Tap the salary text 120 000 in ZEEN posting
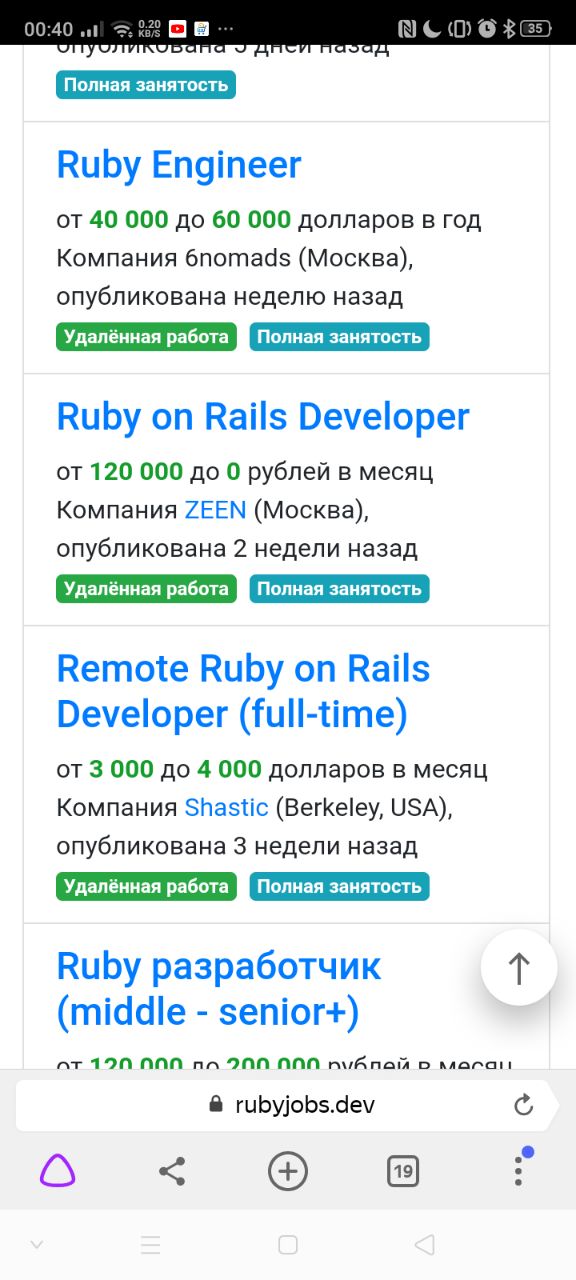 coord(136,471)
